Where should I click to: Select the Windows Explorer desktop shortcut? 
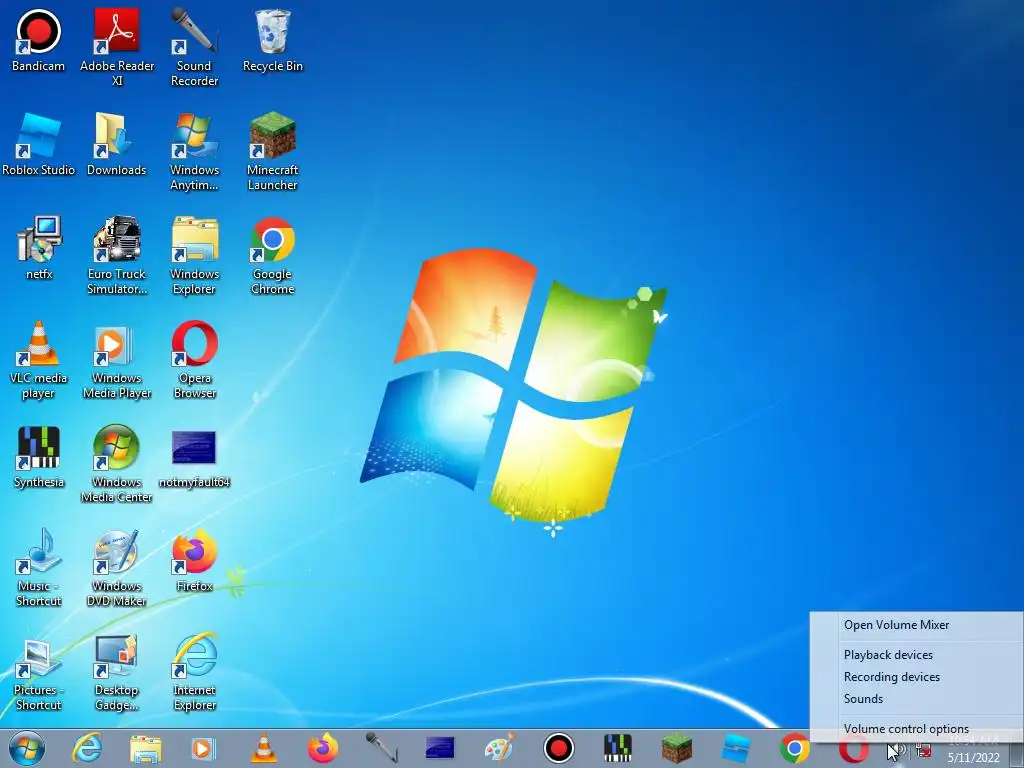pos(195,256)
